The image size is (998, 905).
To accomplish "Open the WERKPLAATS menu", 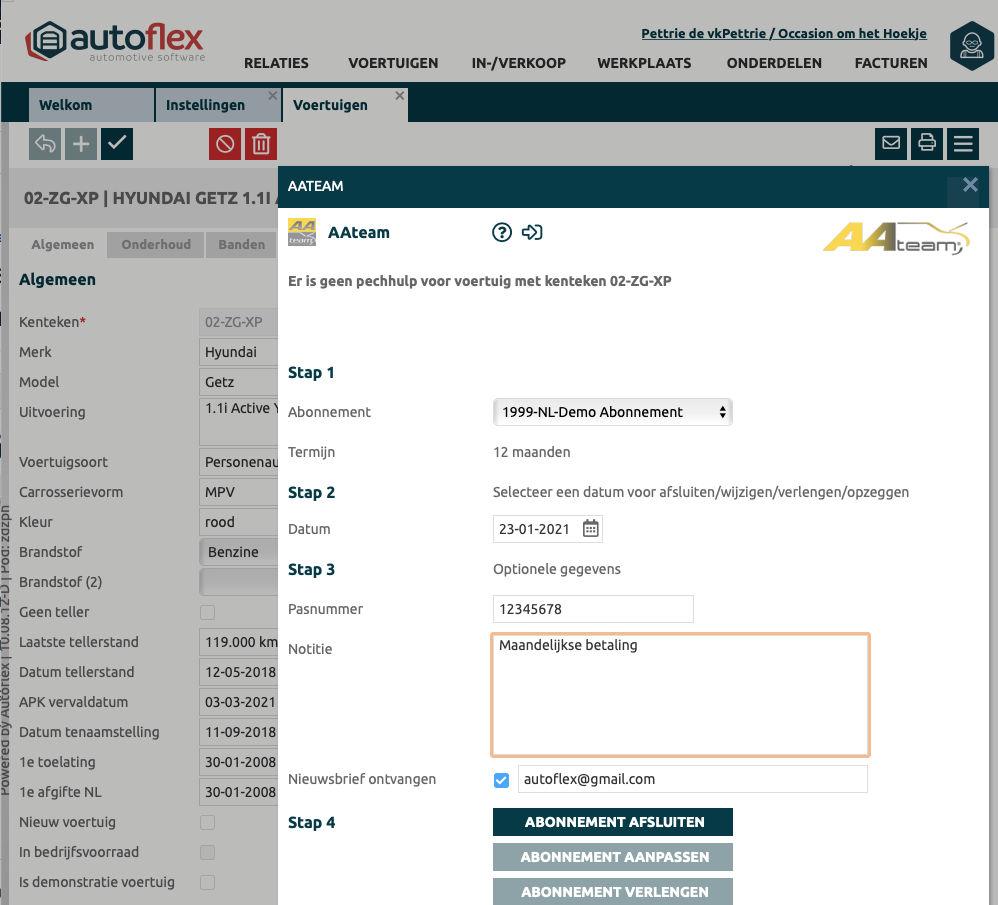I will pos(644,63).
